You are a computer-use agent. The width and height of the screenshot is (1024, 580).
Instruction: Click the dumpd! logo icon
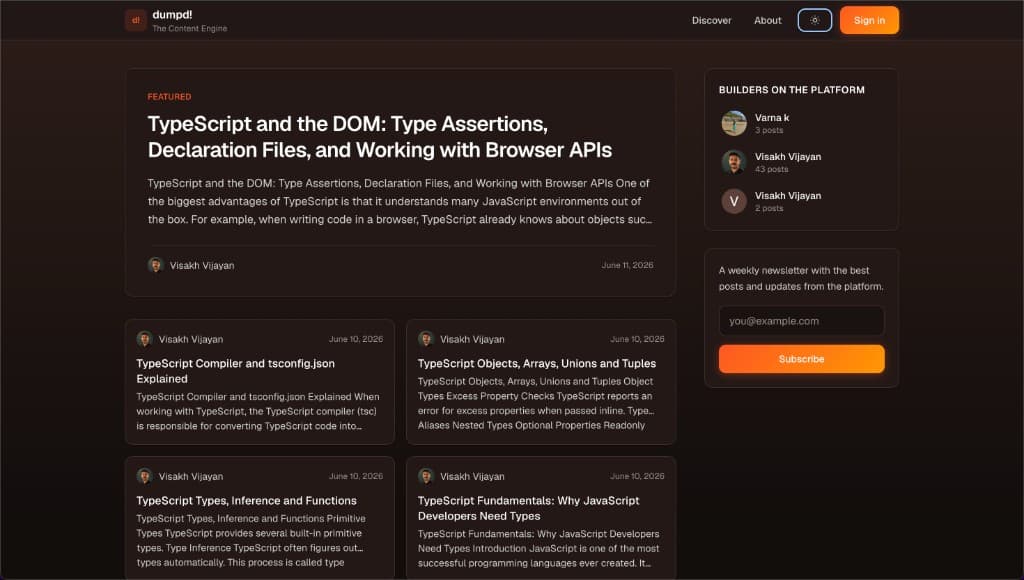coord(135,20)
